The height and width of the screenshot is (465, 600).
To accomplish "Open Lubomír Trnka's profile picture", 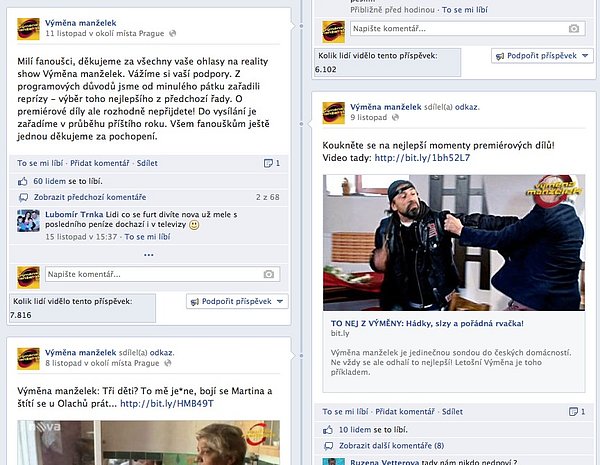I will click(x=28, y=221).
